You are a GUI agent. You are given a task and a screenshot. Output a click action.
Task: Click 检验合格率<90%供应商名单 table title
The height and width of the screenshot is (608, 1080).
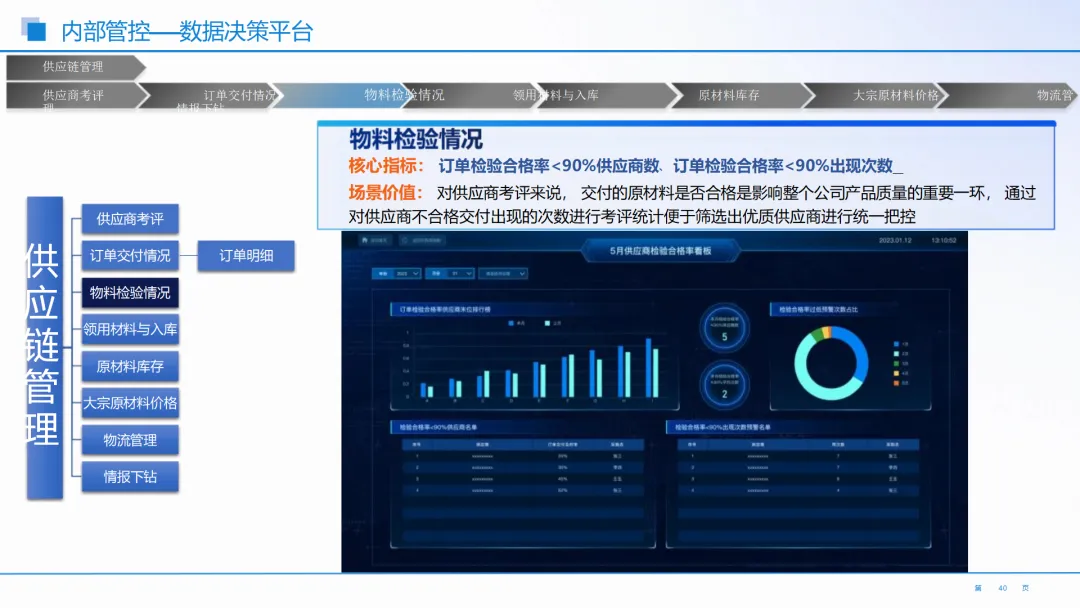(438, 427)
